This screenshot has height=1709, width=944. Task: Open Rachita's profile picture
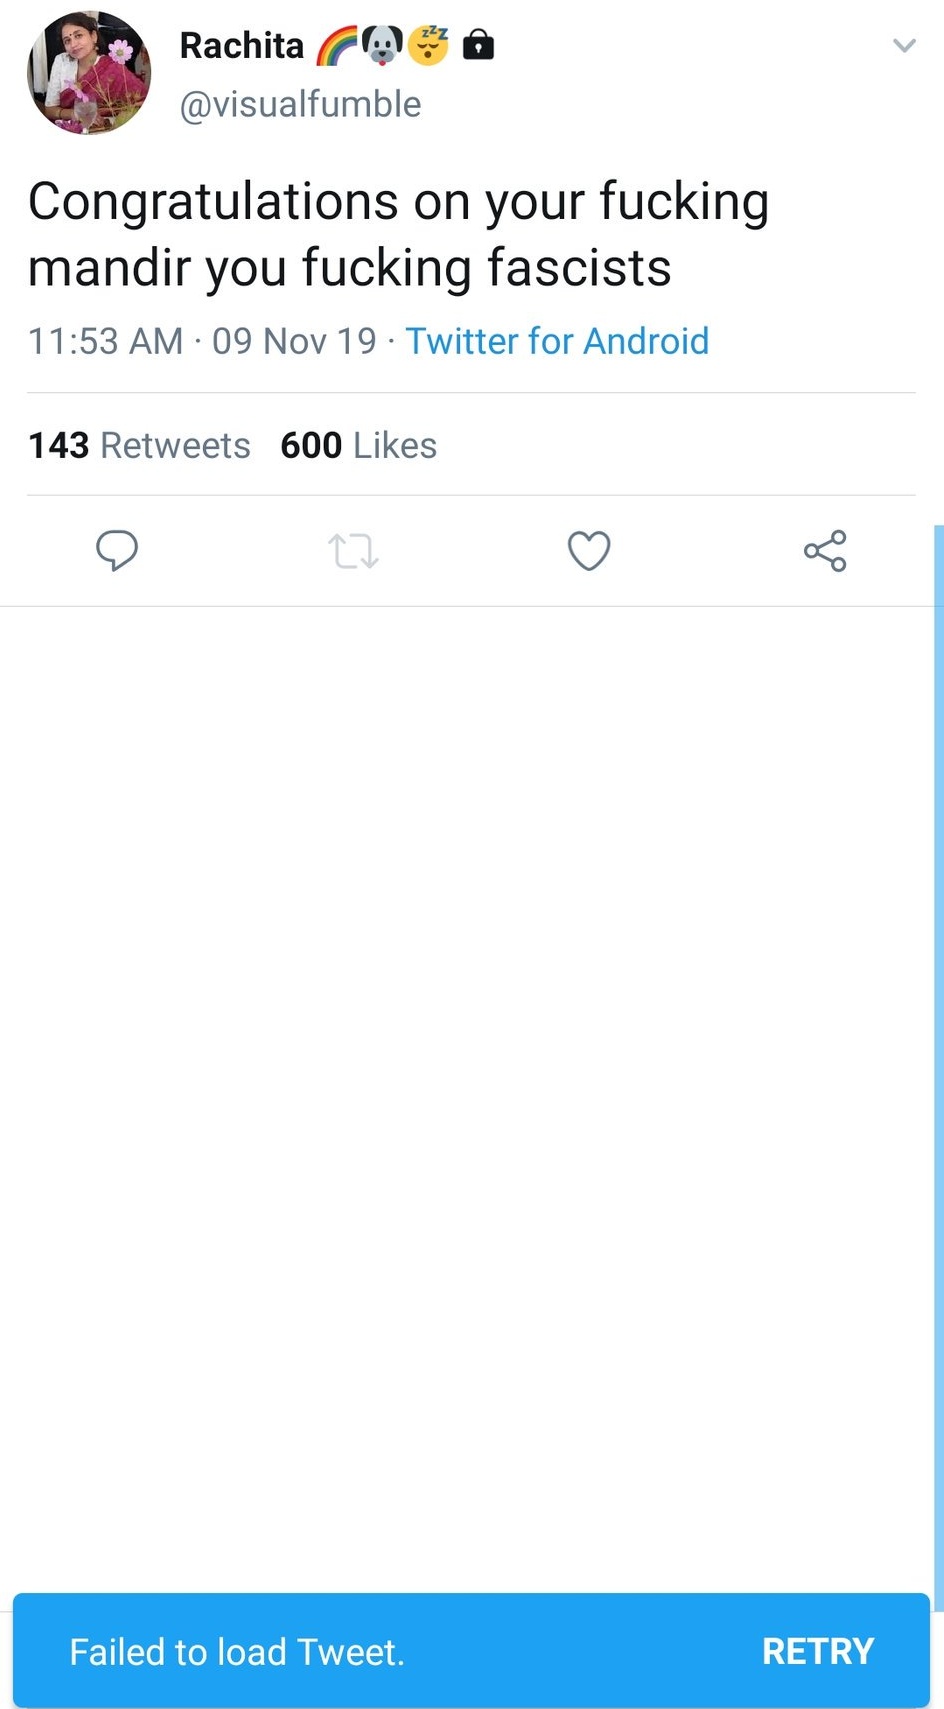click(89, 73)
